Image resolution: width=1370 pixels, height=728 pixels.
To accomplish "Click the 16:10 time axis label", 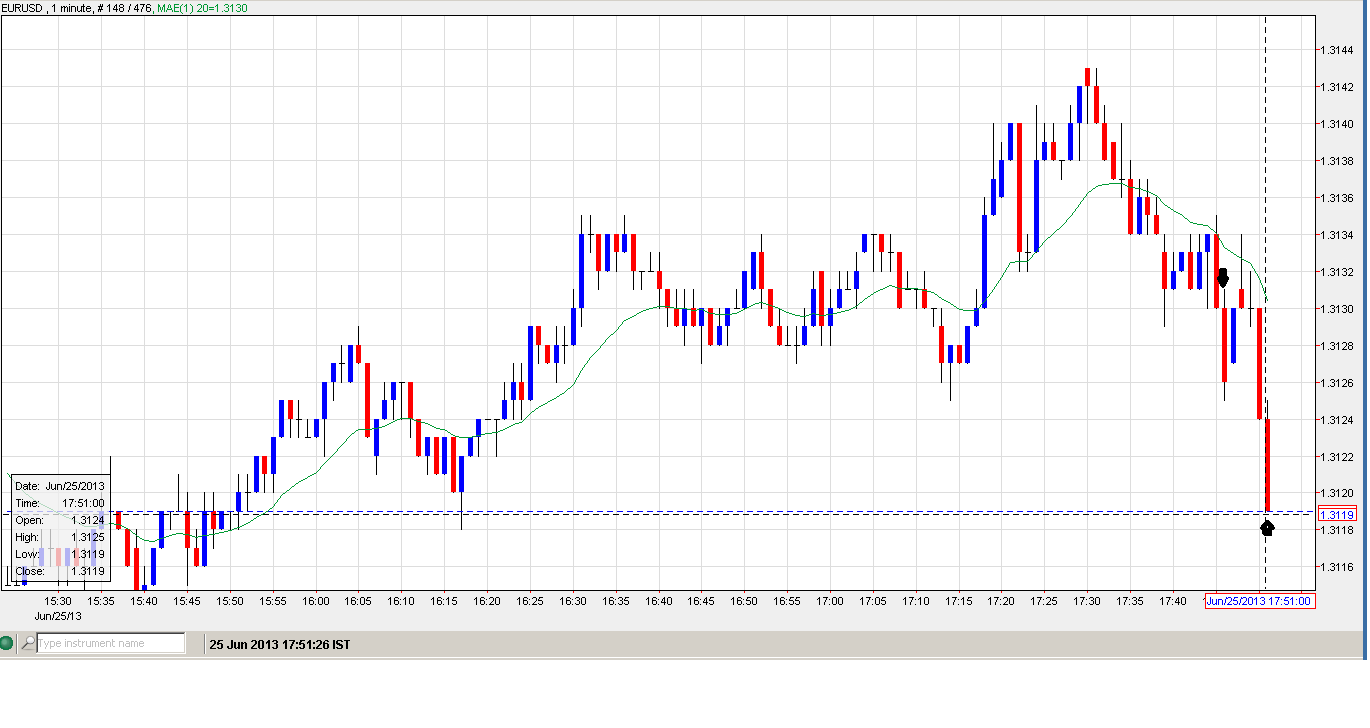I will pyautogui.click(x=401, y=601).
